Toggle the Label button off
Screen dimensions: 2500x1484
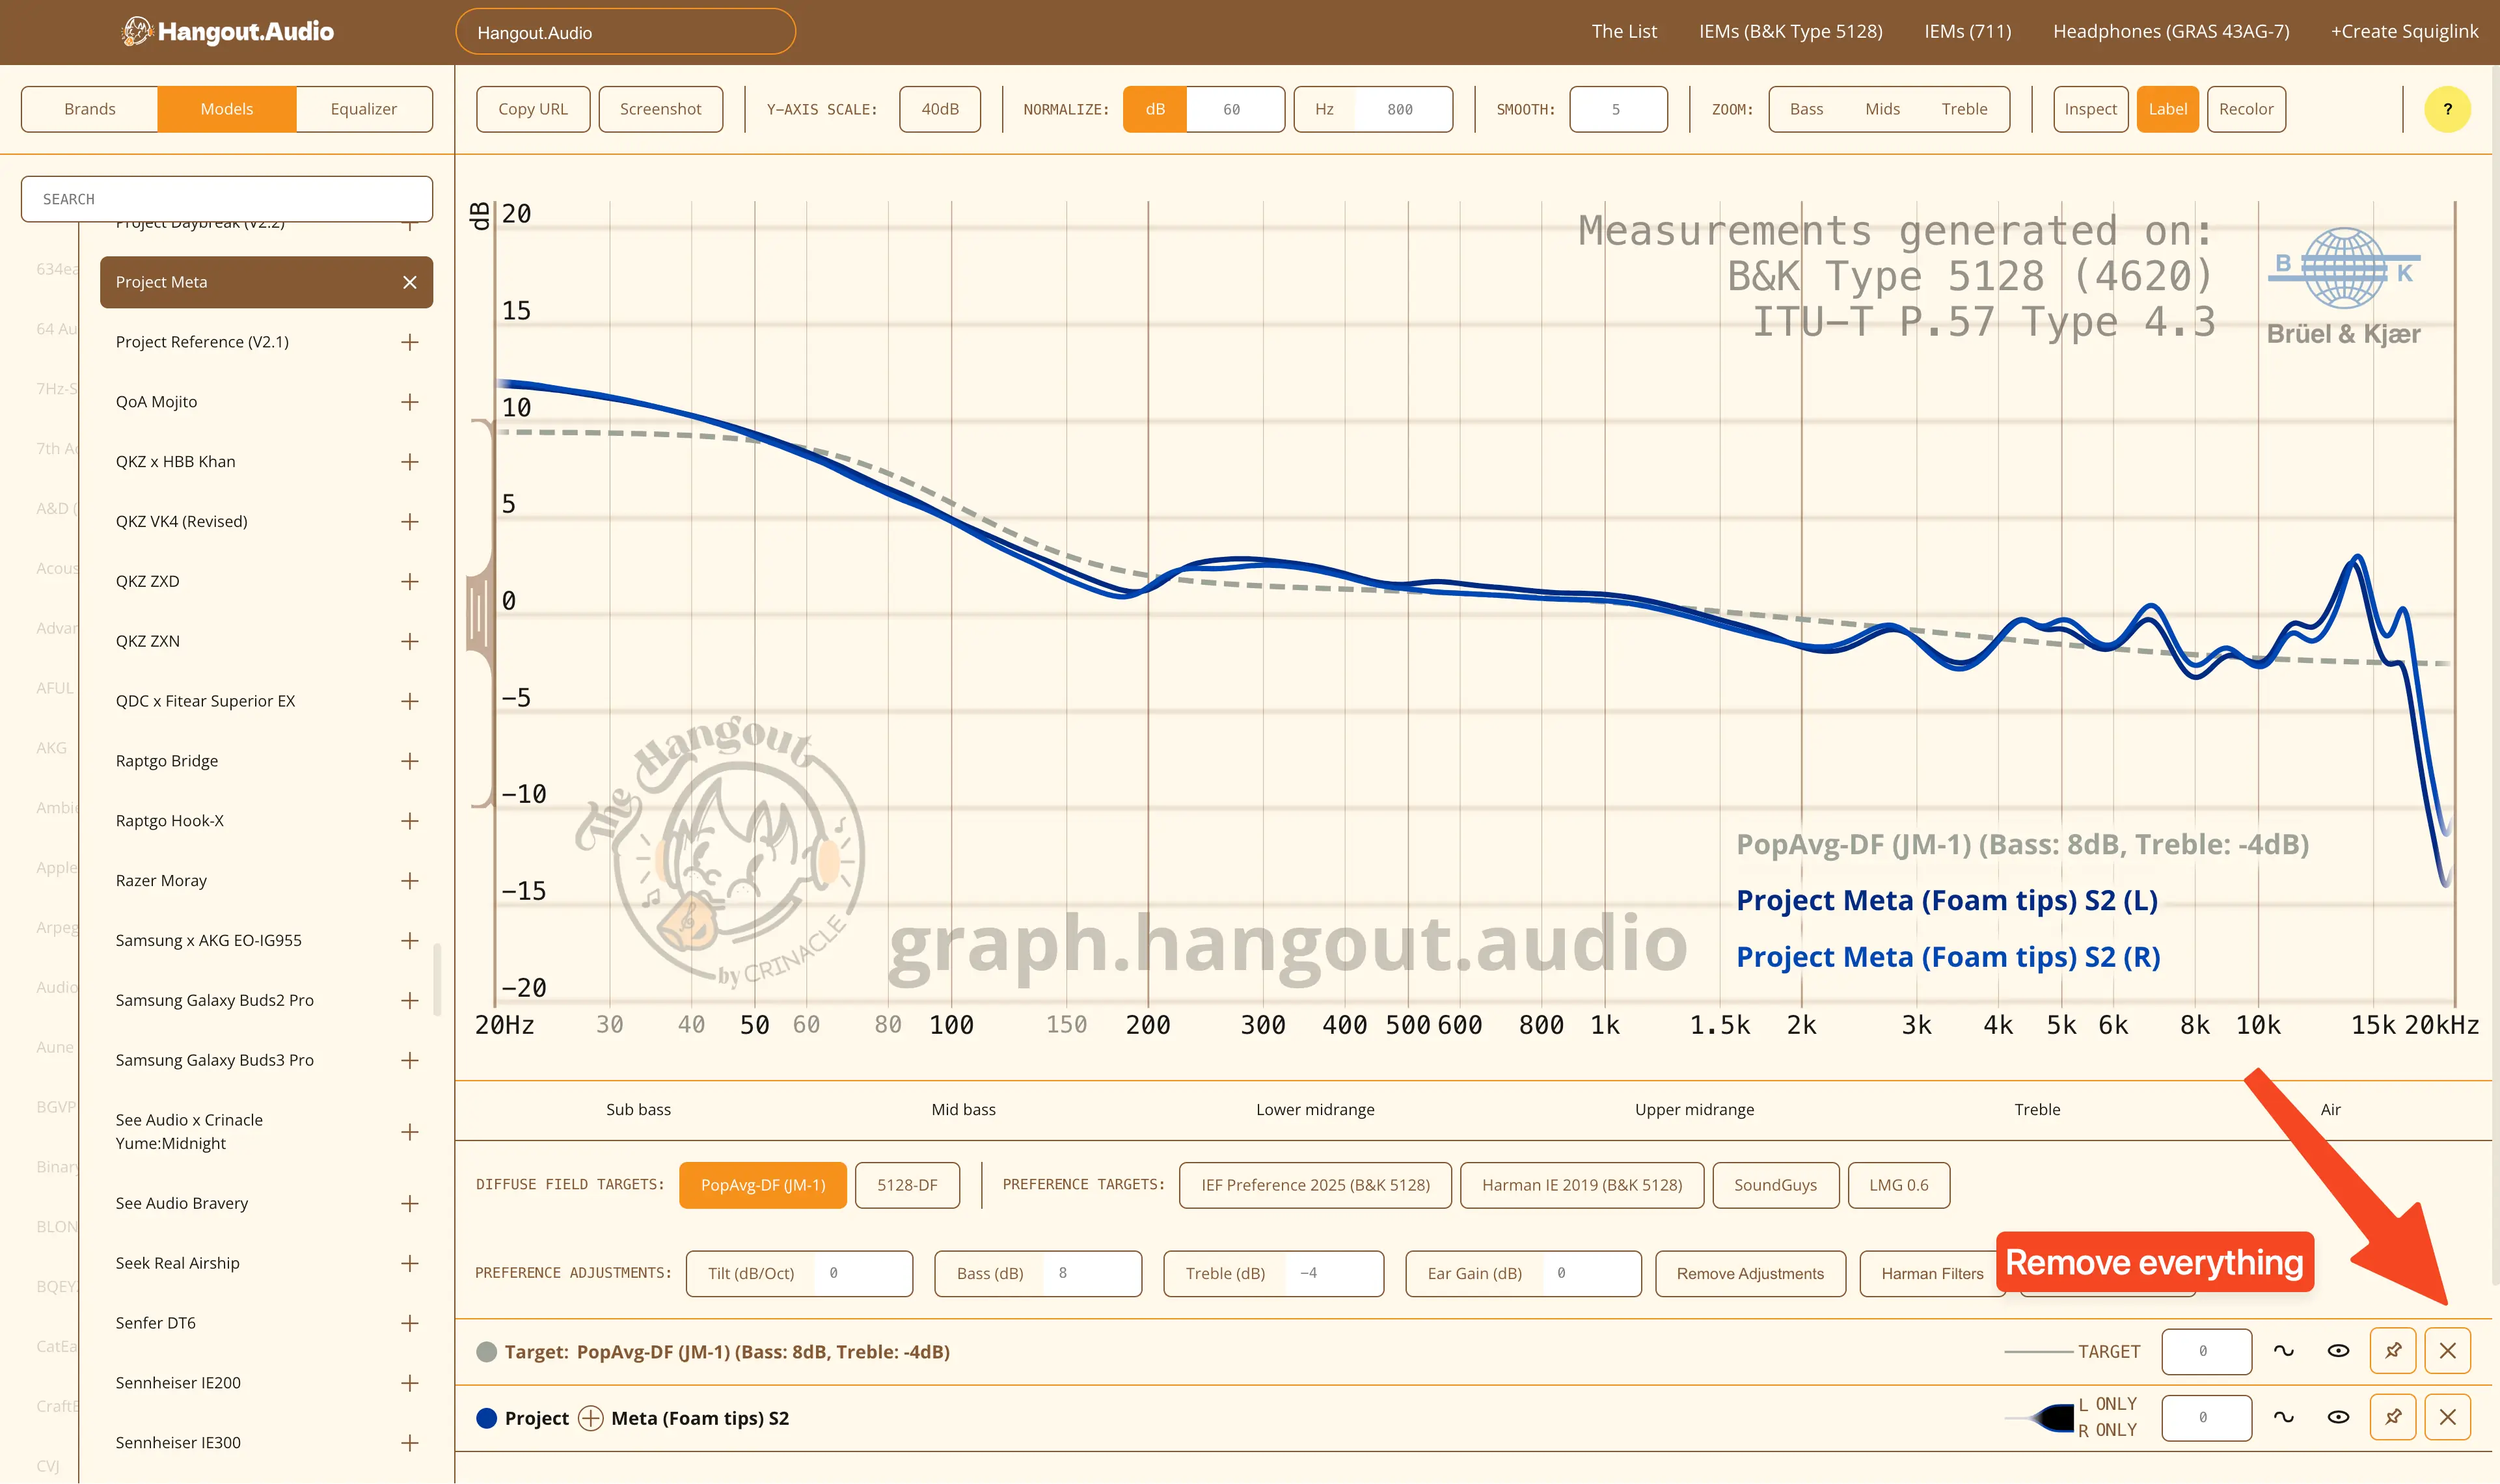[2167, 109]
